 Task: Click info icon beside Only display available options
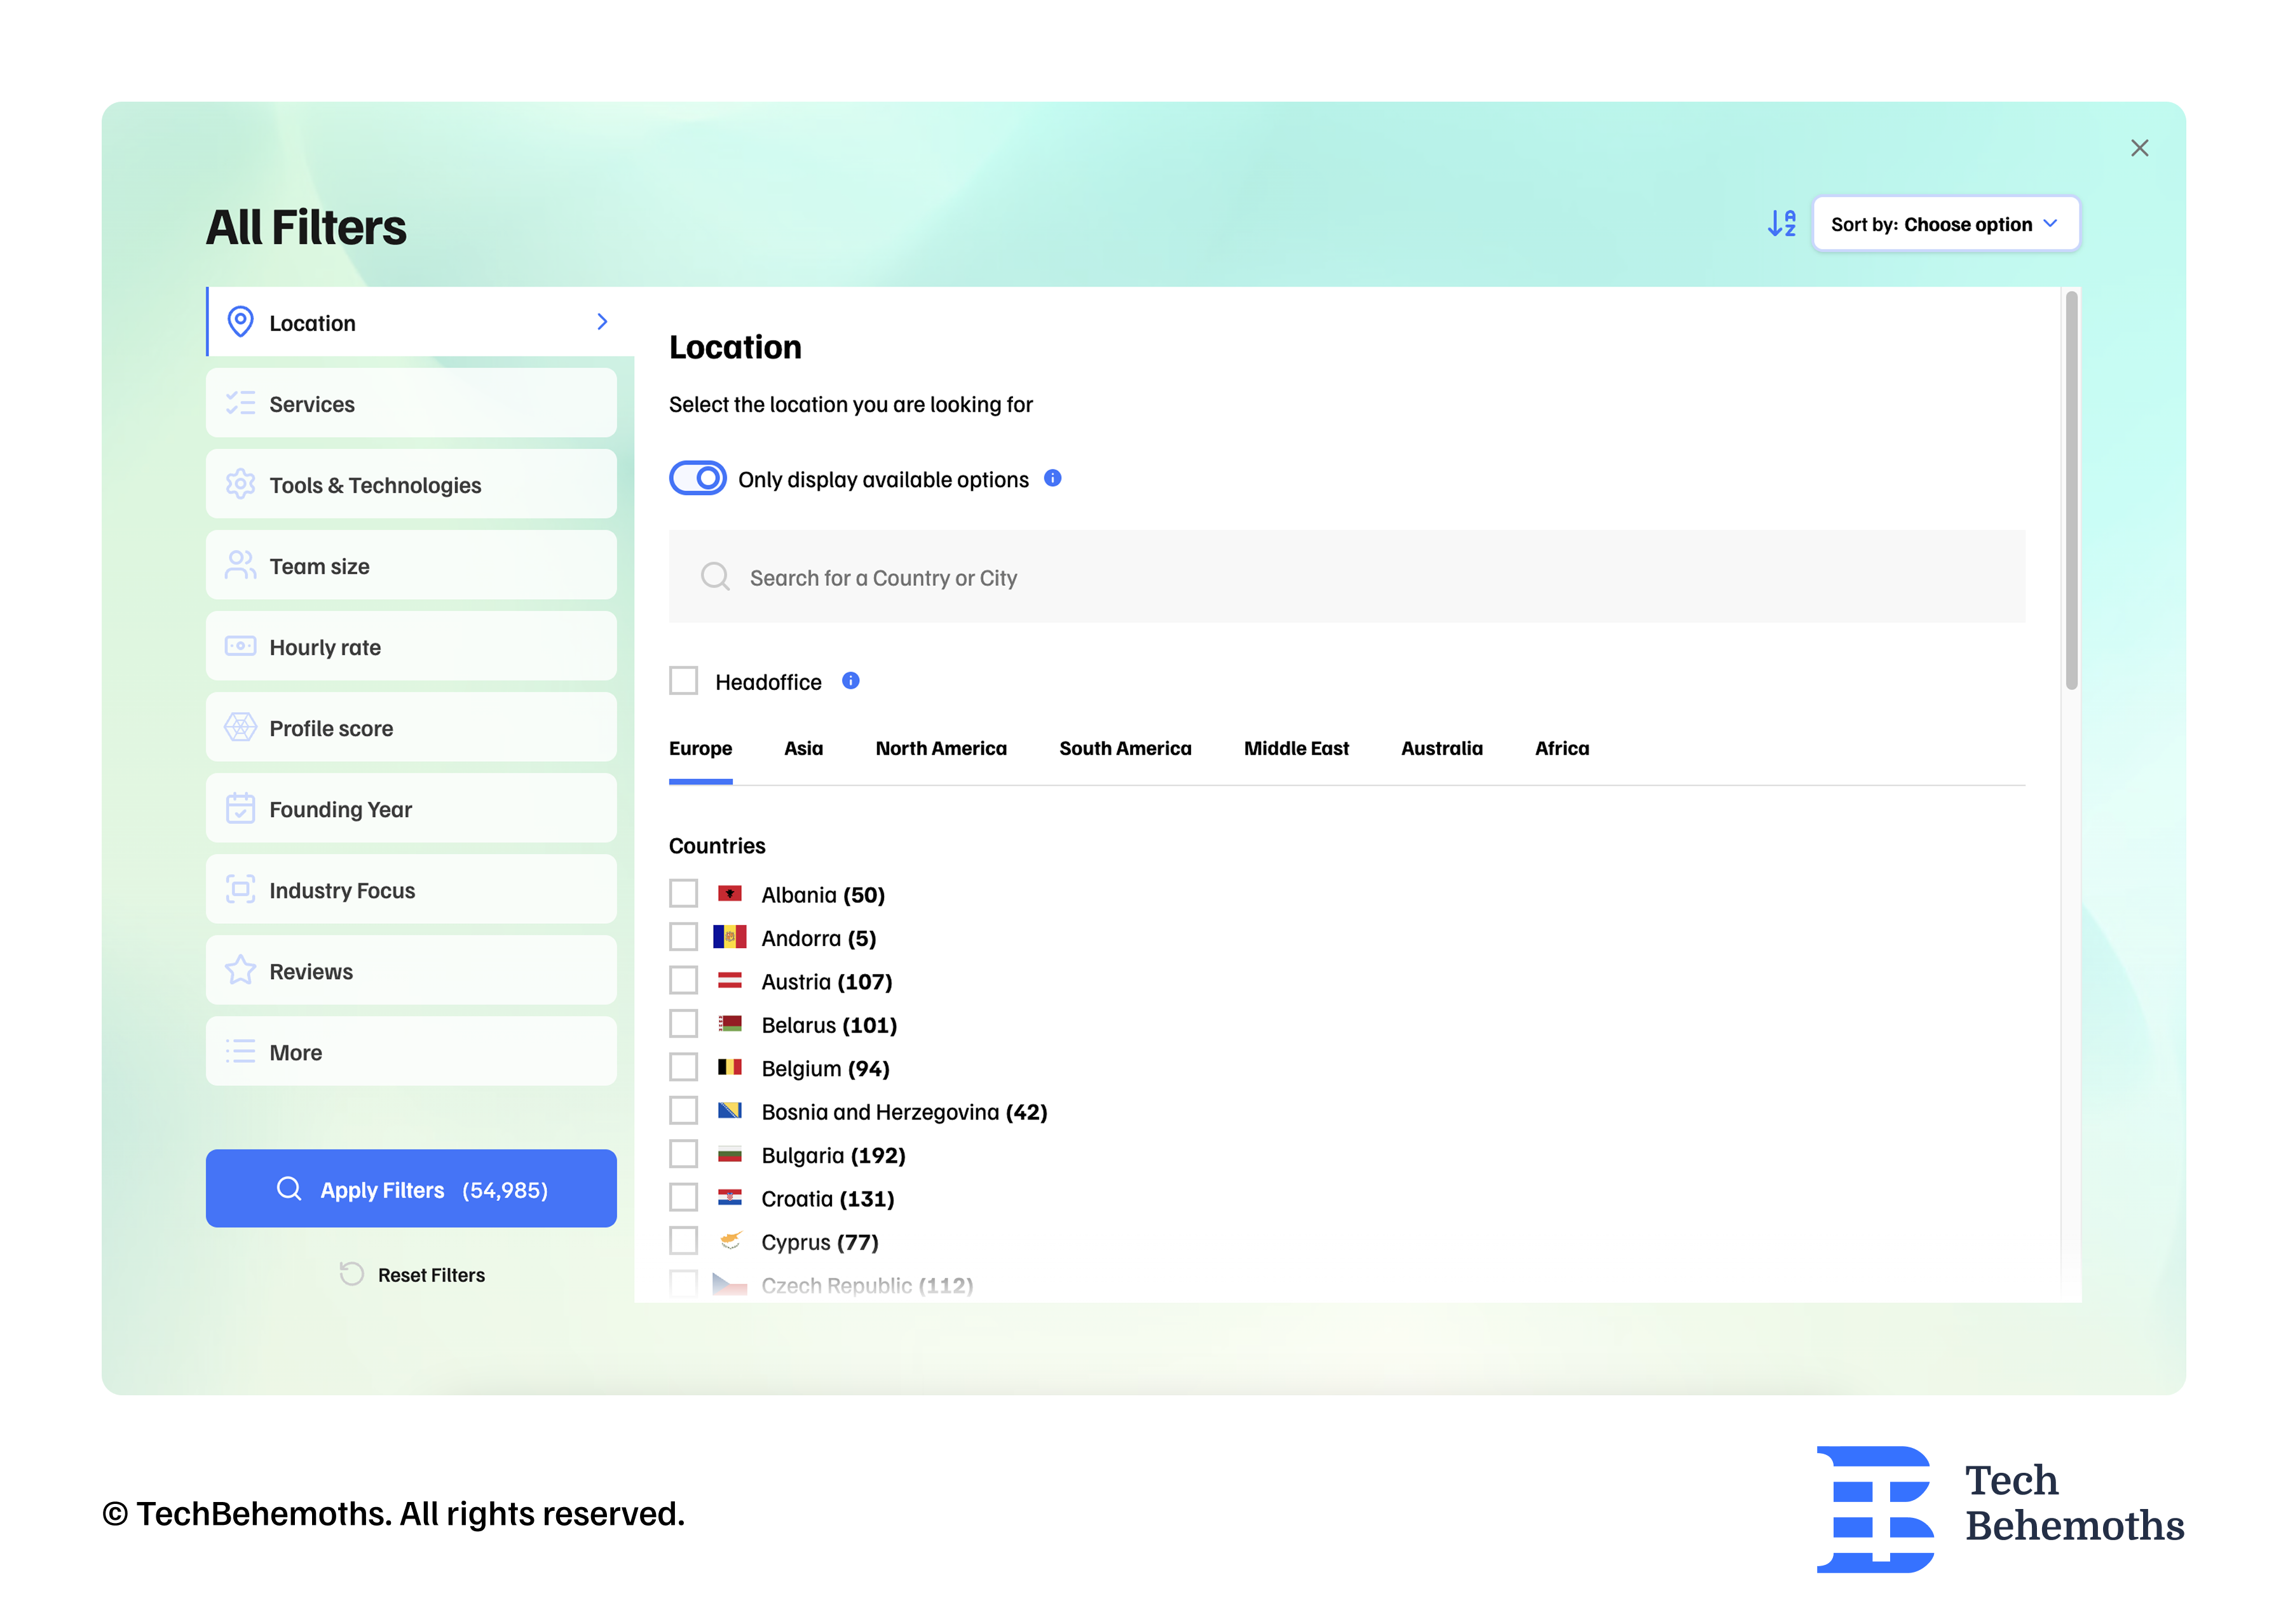pyautogui.click(x=1053, y=478)
